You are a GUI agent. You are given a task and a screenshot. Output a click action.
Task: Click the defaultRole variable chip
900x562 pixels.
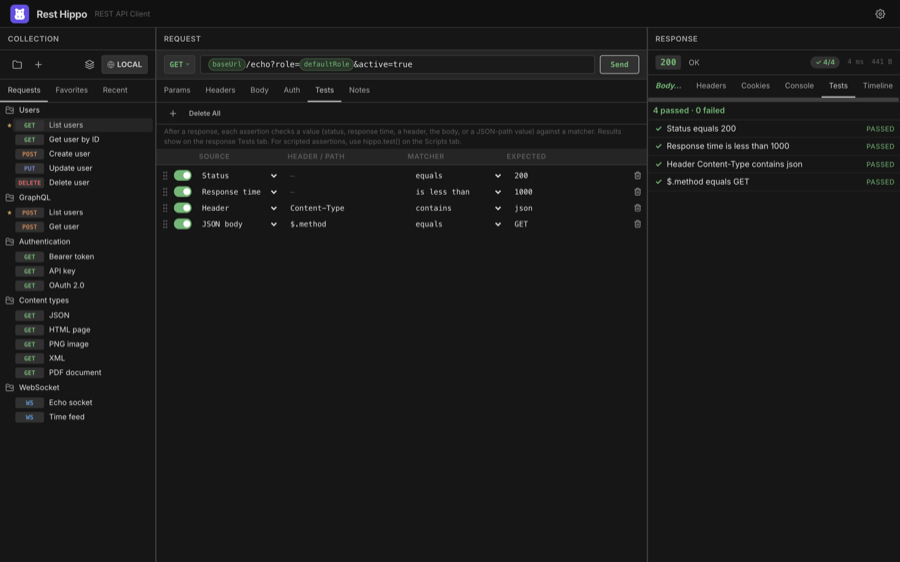coord(326,64)
